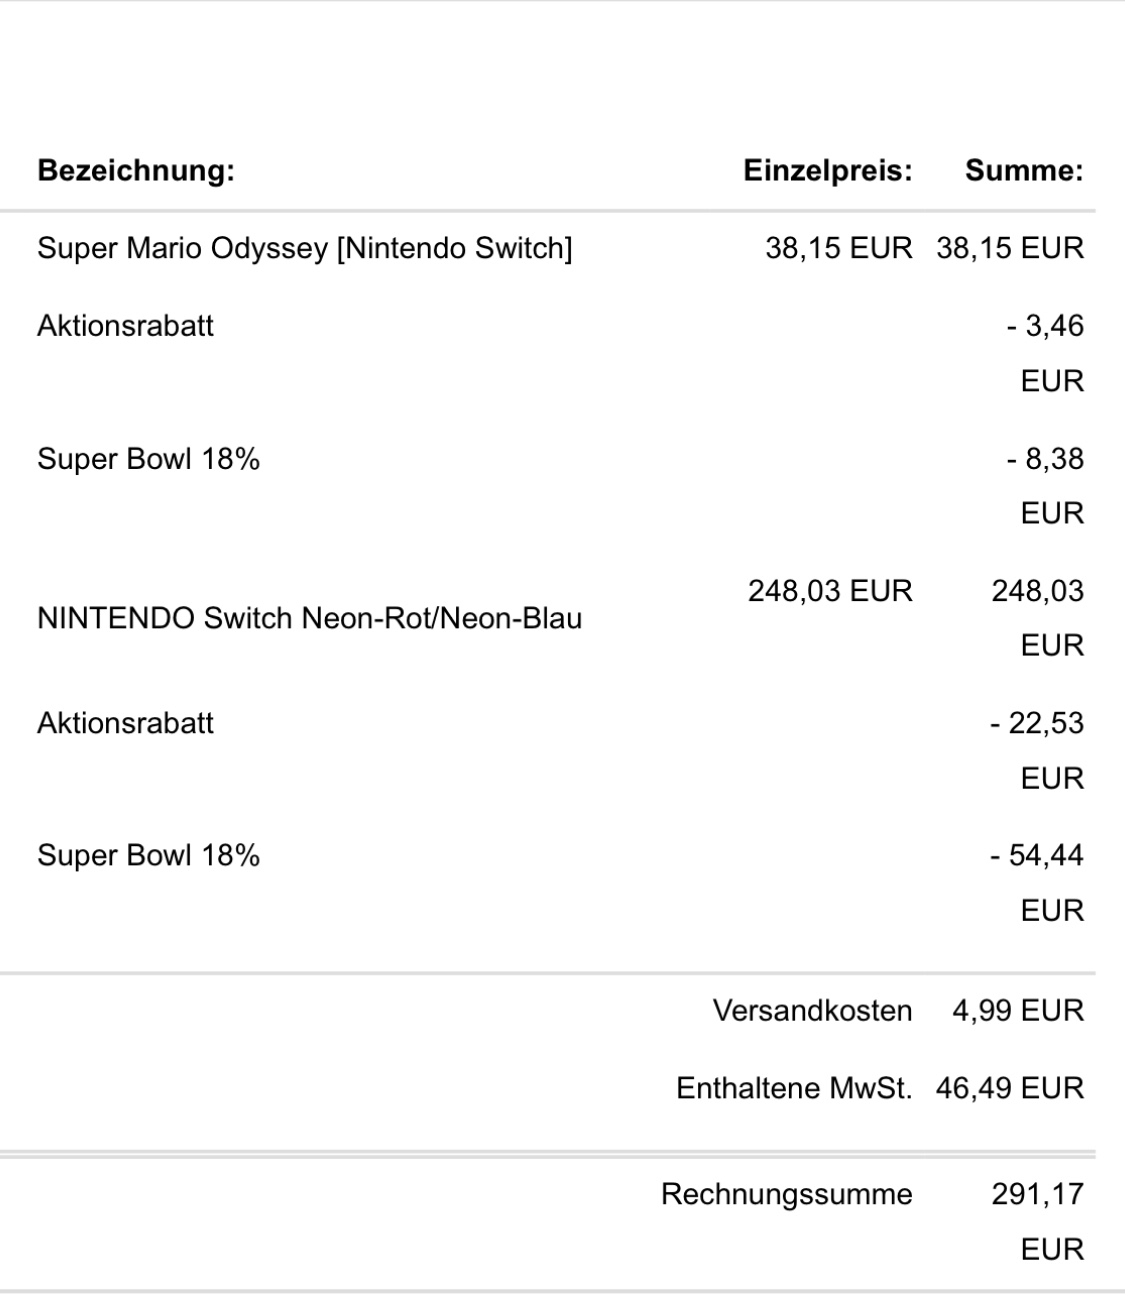Click the Summe column header
The image size is (1125, 1294).
[1024, 171]
